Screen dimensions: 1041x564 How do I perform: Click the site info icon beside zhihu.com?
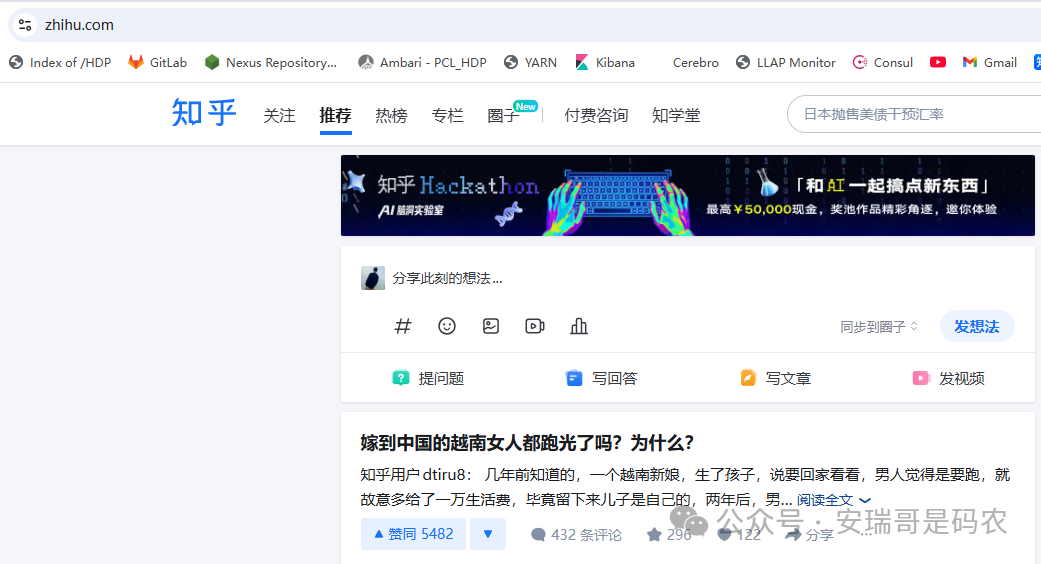pos(25,25)
